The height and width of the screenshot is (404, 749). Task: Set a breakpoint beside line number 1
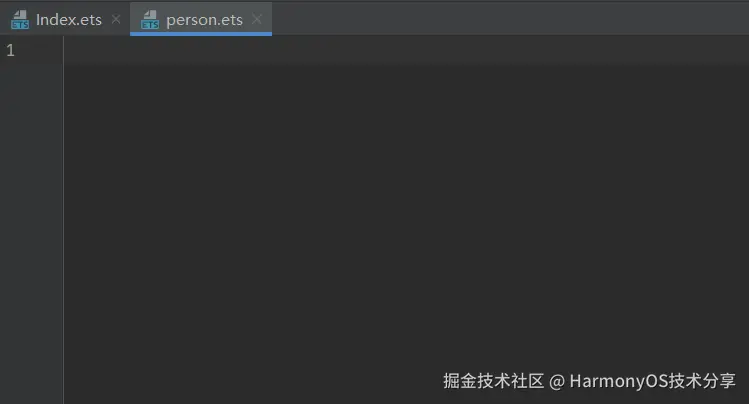tap(29, 50)
